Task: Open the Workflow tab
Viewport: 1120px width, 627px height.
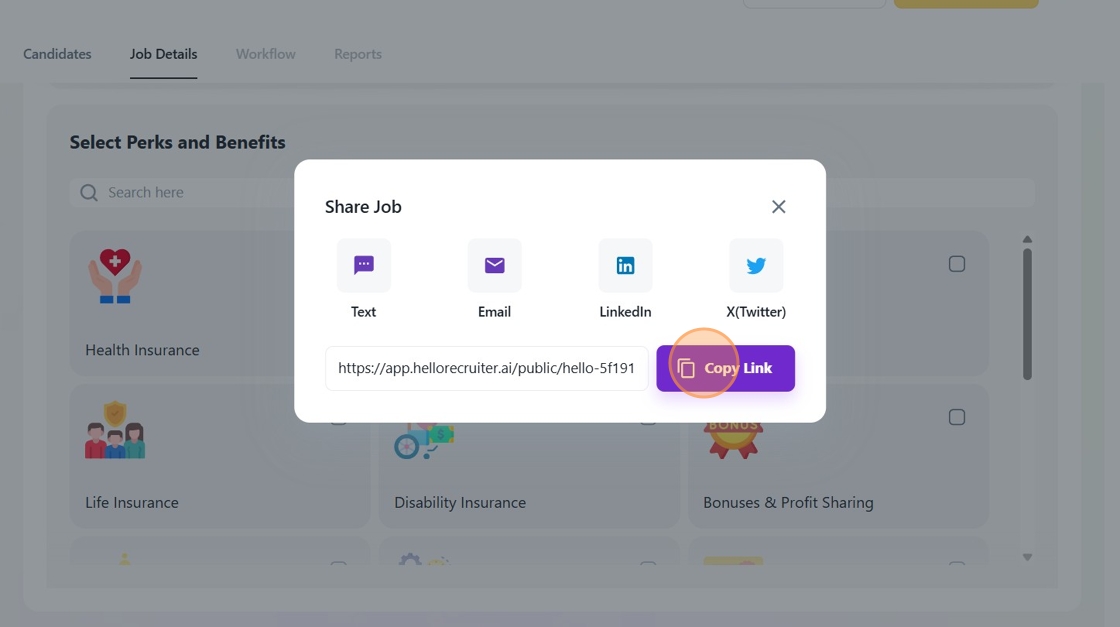Action: pyautogui.click(x=265, y=54)
